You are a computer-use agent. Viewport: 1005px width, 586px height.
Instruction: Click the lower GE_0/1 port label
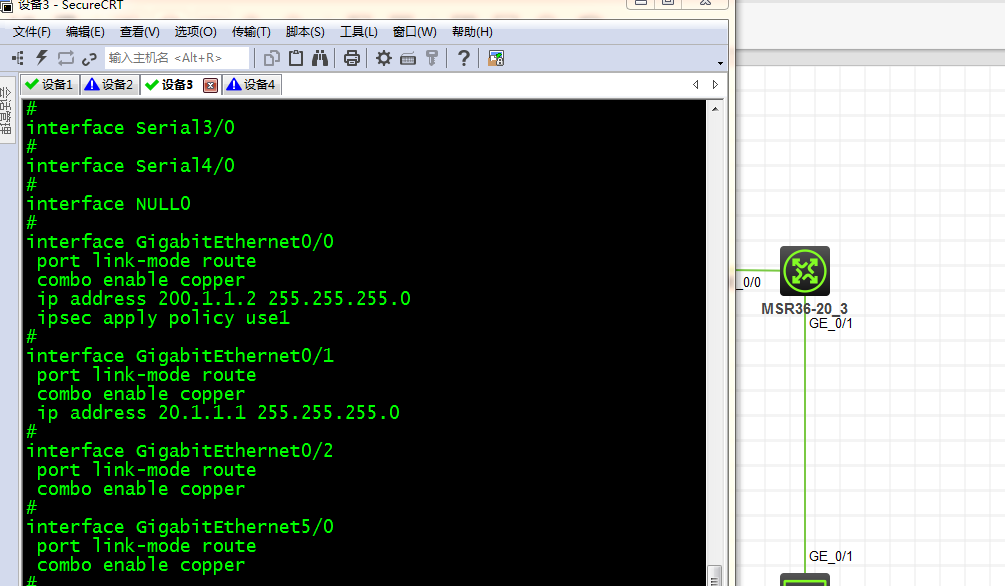pyautogui.click(x=831, y=557)
